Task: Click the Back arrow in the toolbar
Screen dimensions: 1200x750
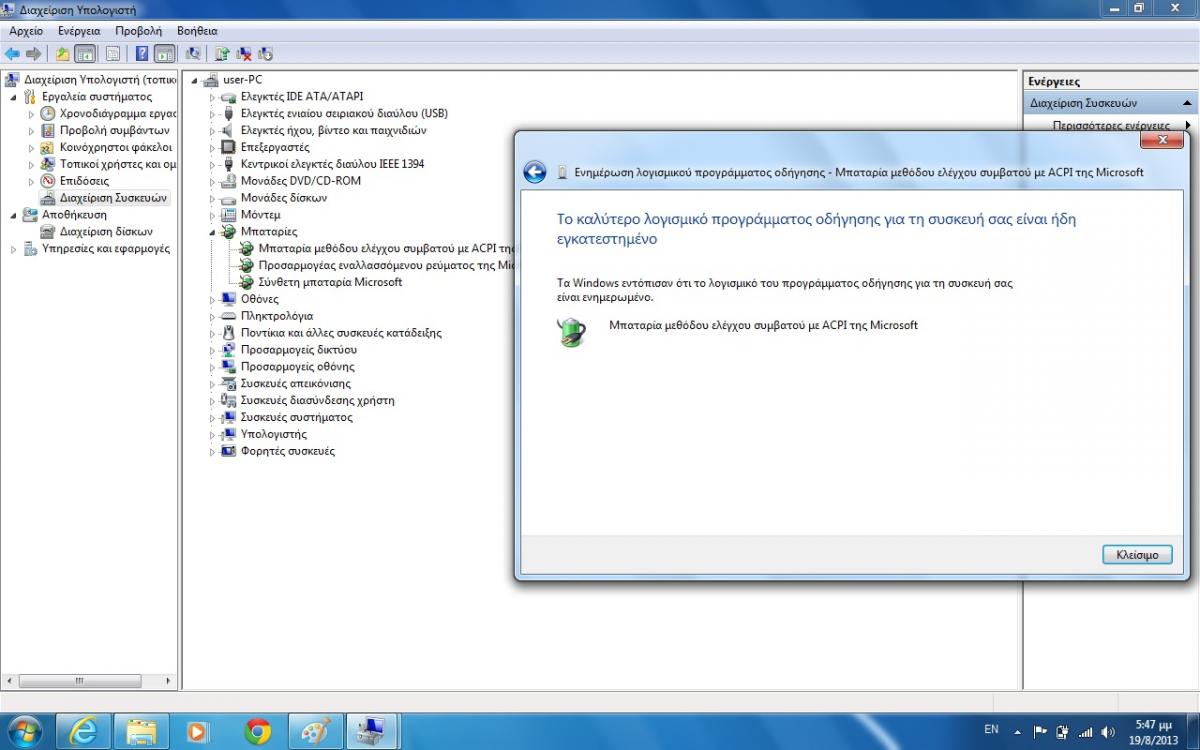Action: click(12, 53)
